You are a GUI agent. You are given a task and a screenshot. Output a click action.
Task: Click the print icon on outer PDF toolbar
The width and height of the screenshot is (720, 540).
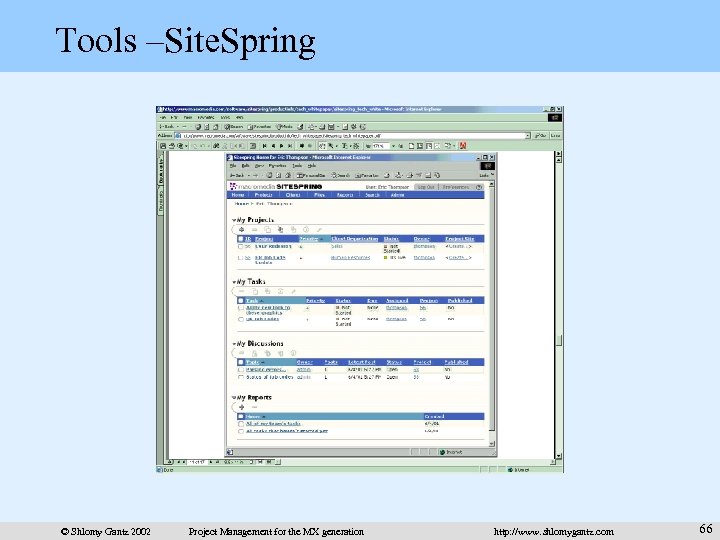[172, 146]
